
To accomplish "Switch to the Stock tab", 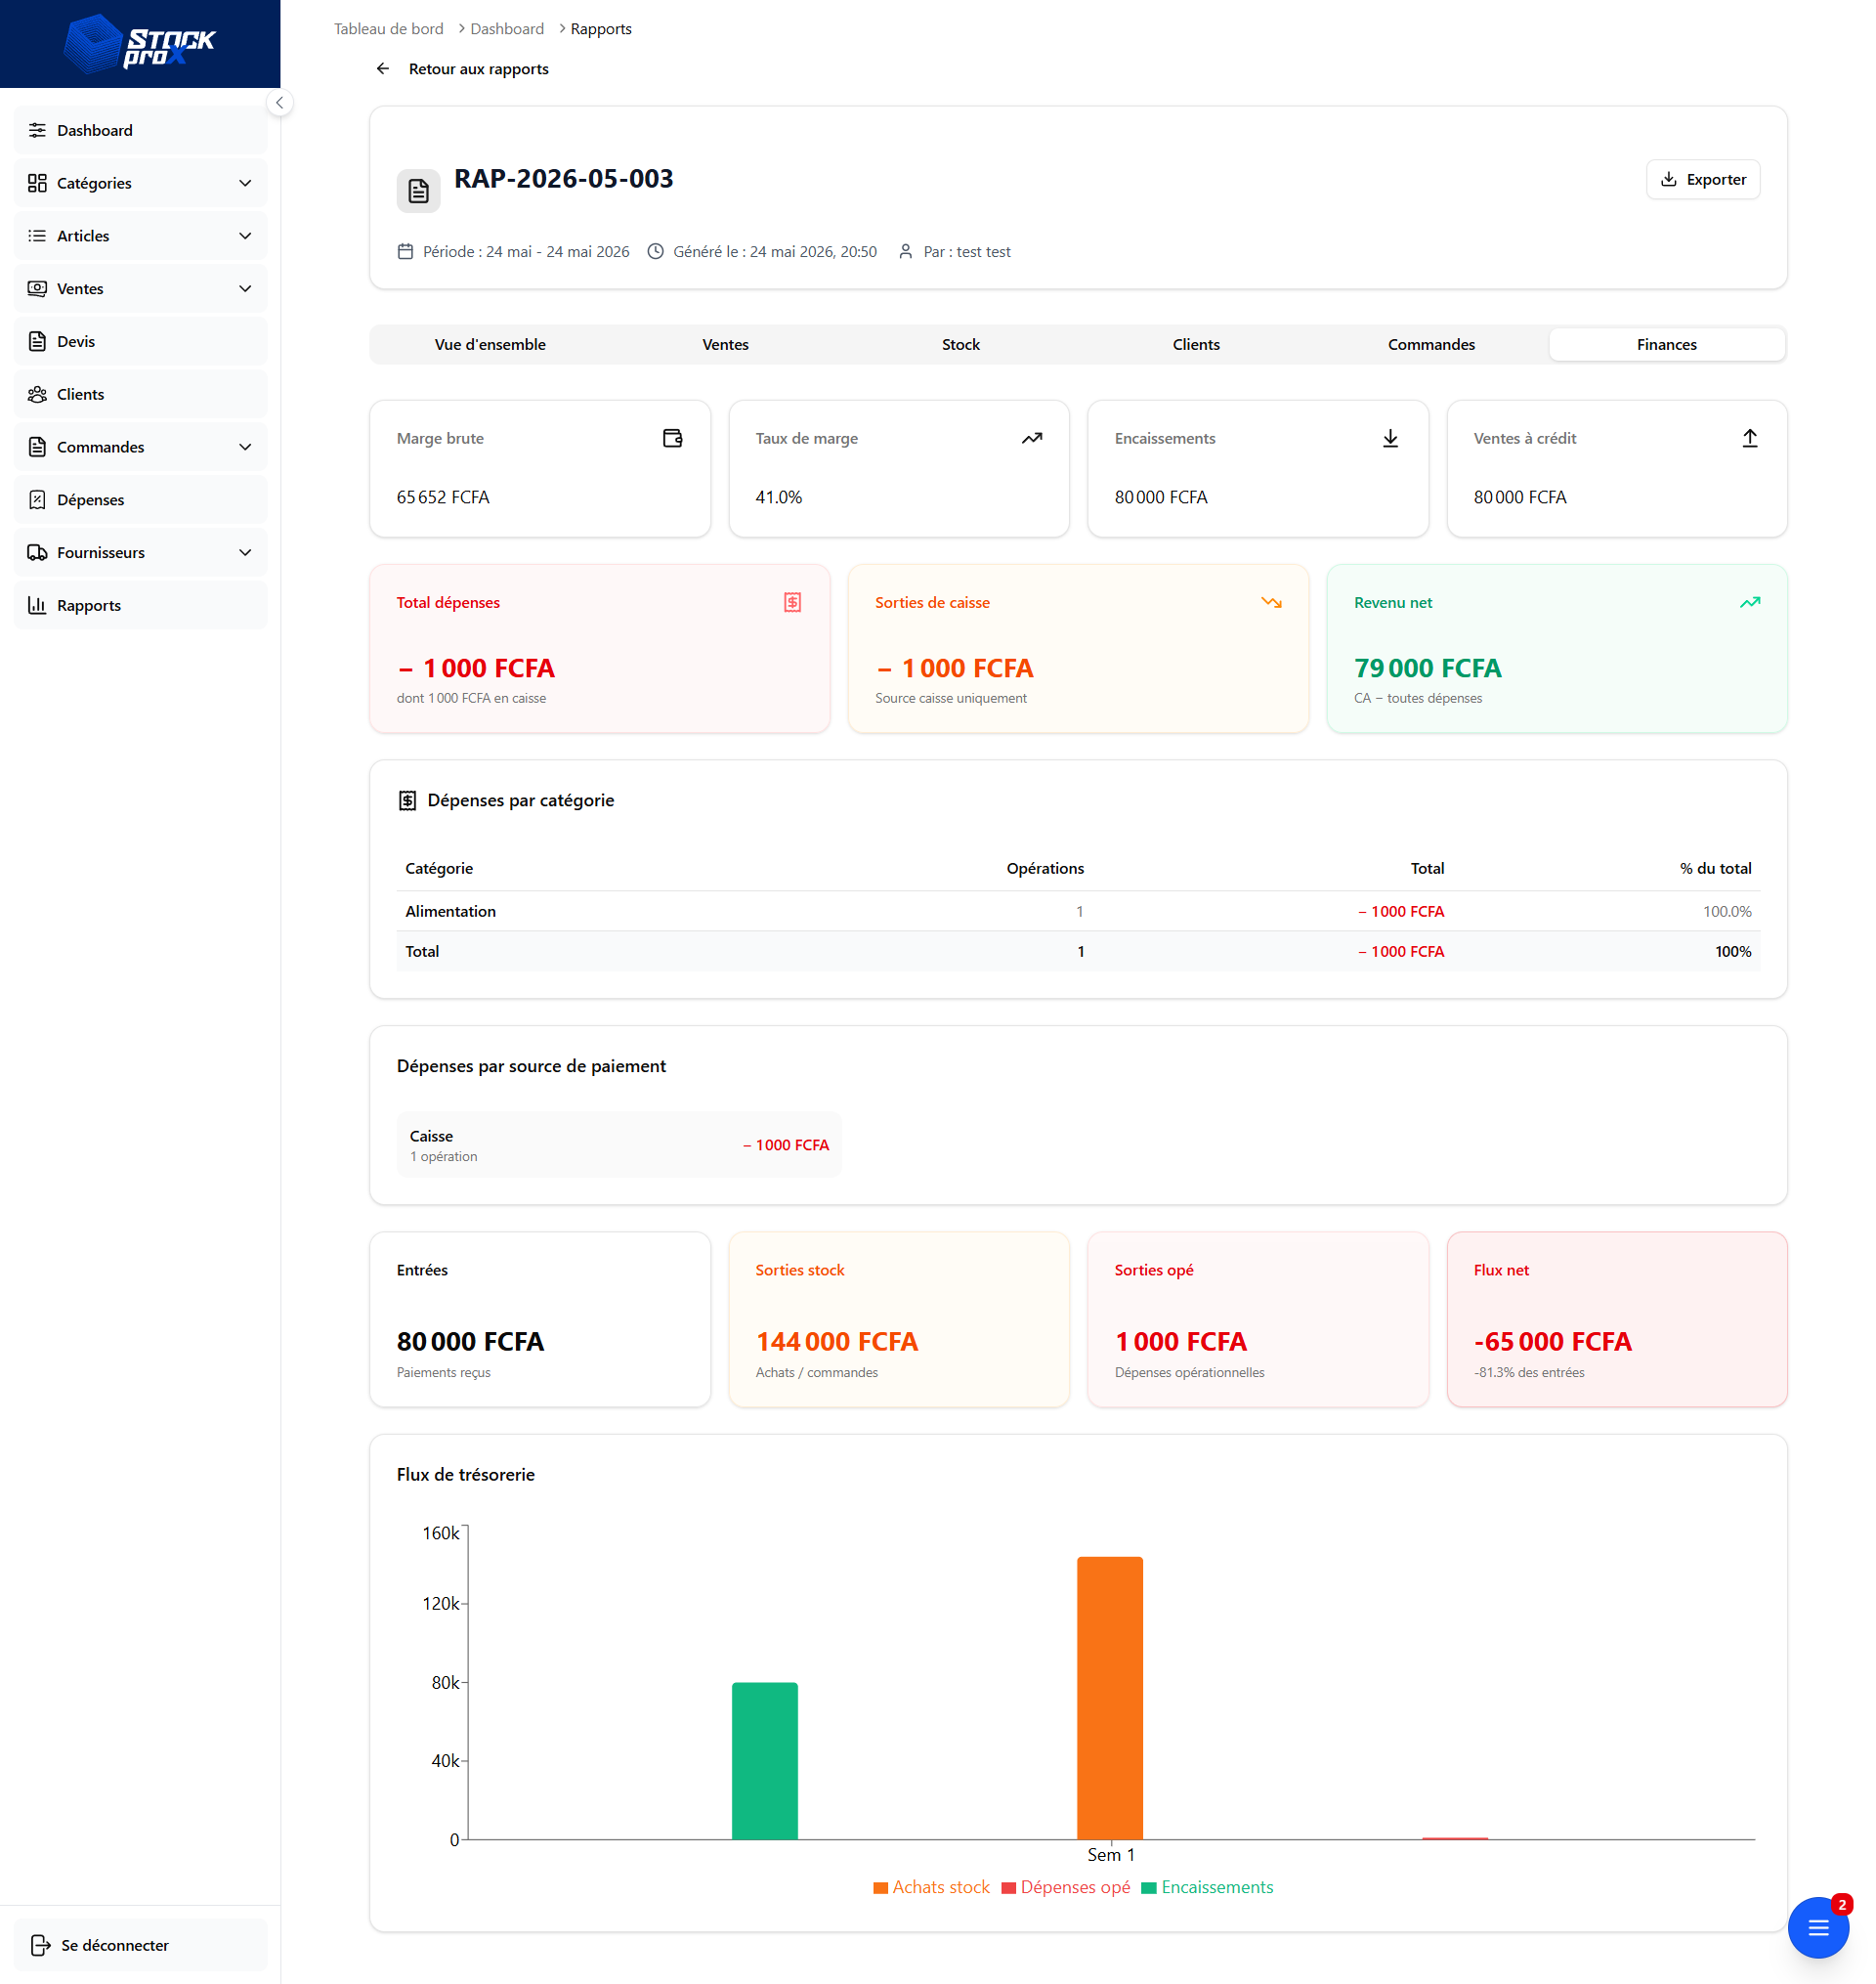I will 960,344.
